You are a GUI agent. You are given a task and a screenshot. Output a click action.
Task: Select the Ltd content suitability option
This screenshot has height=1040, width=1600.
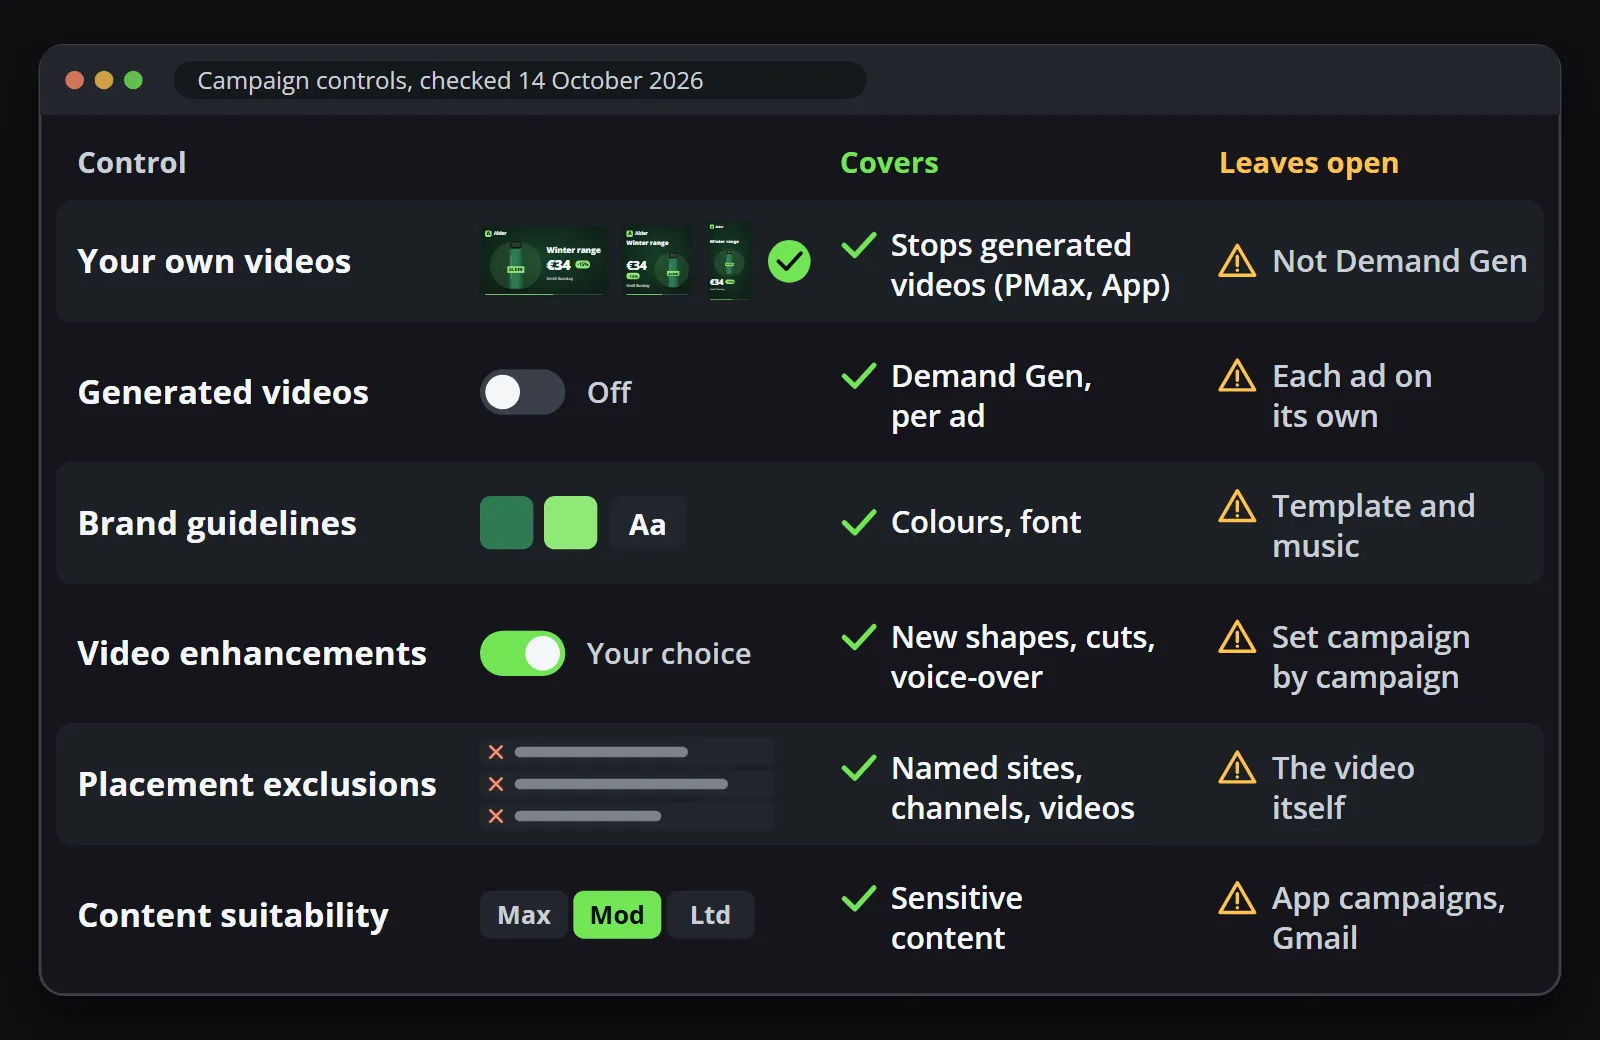pos(710,915)
